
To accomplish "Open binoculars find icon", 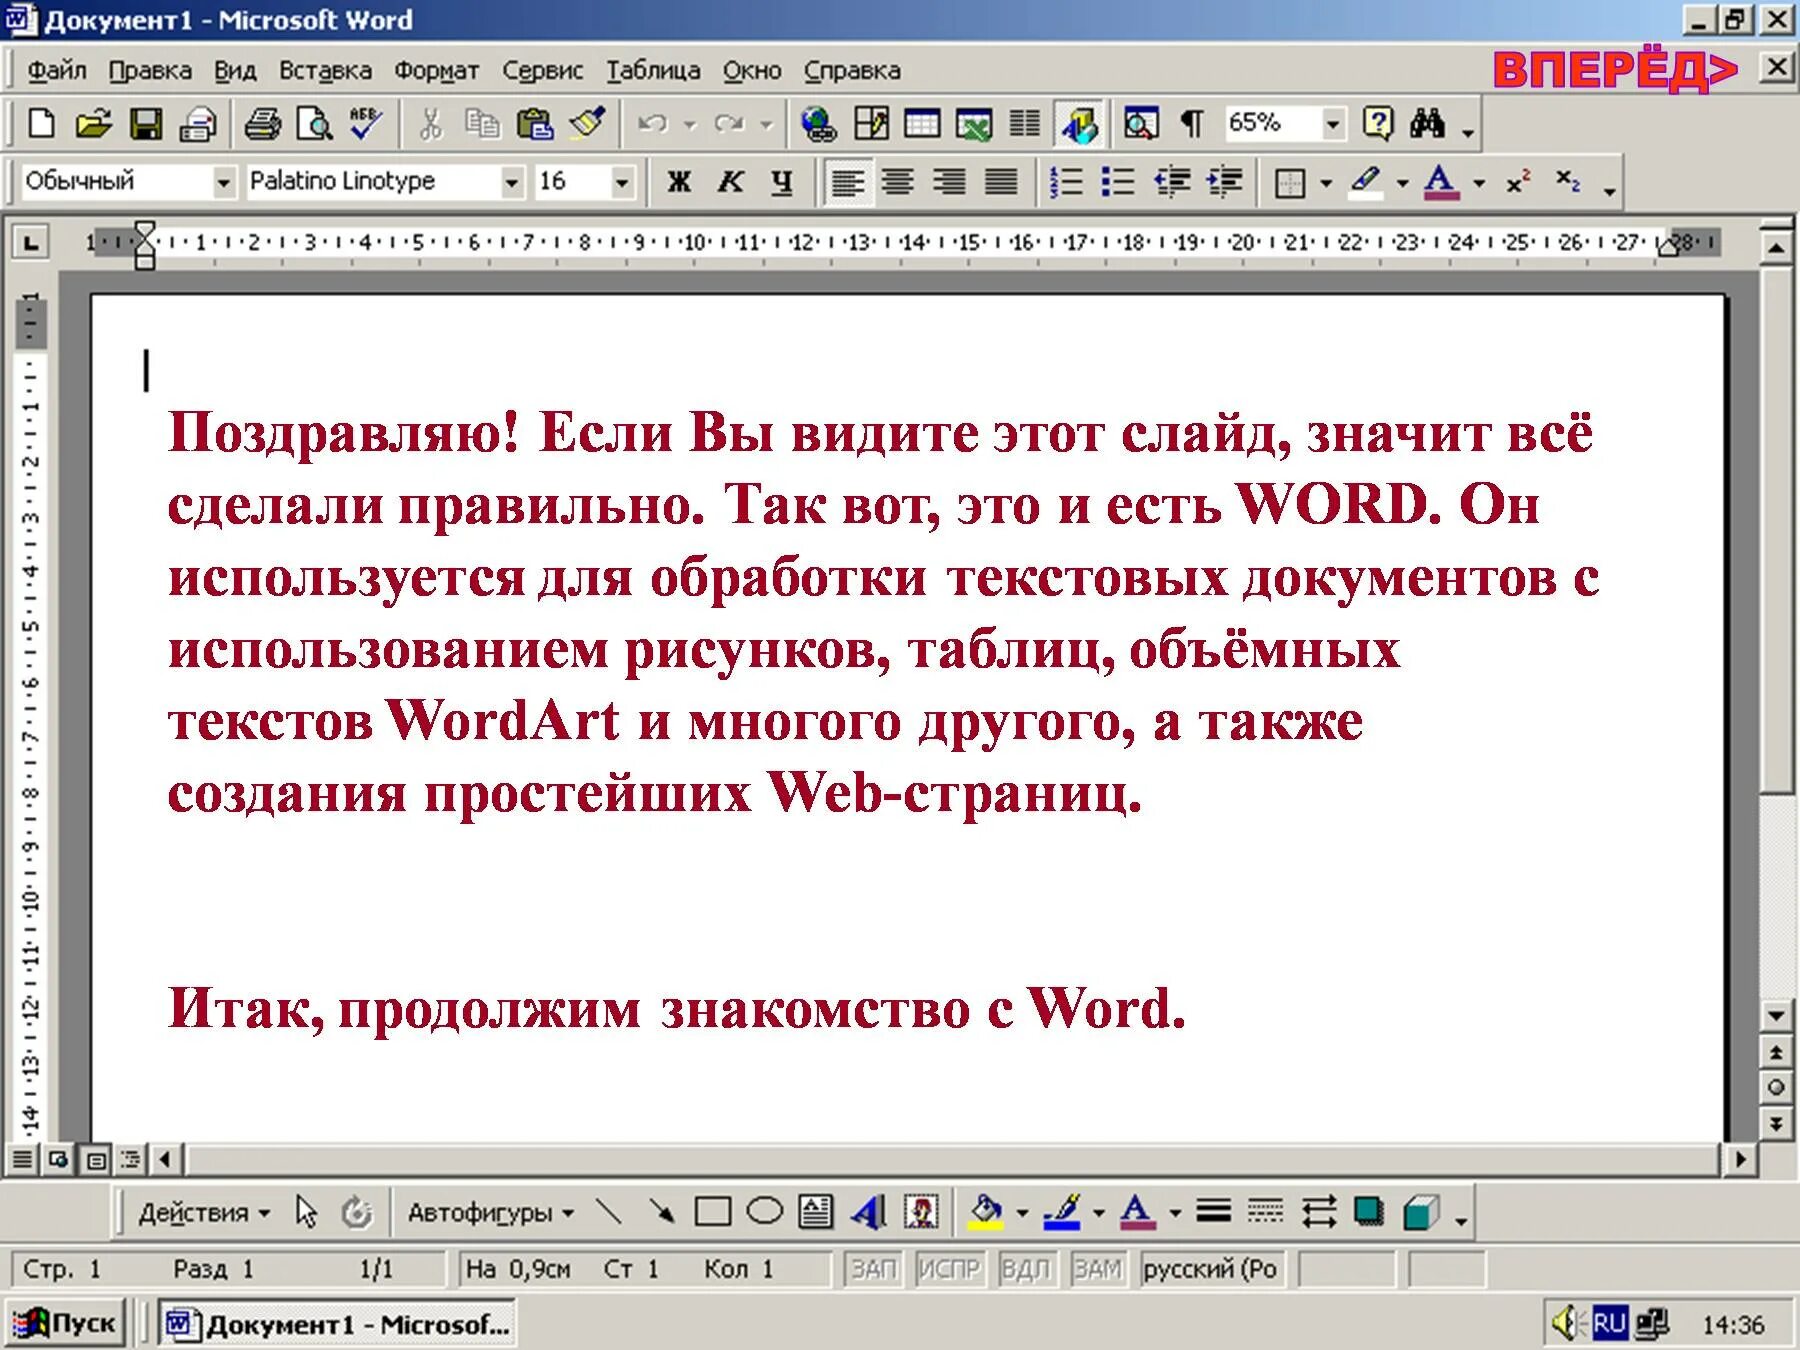I will (x=1427, y=124).
